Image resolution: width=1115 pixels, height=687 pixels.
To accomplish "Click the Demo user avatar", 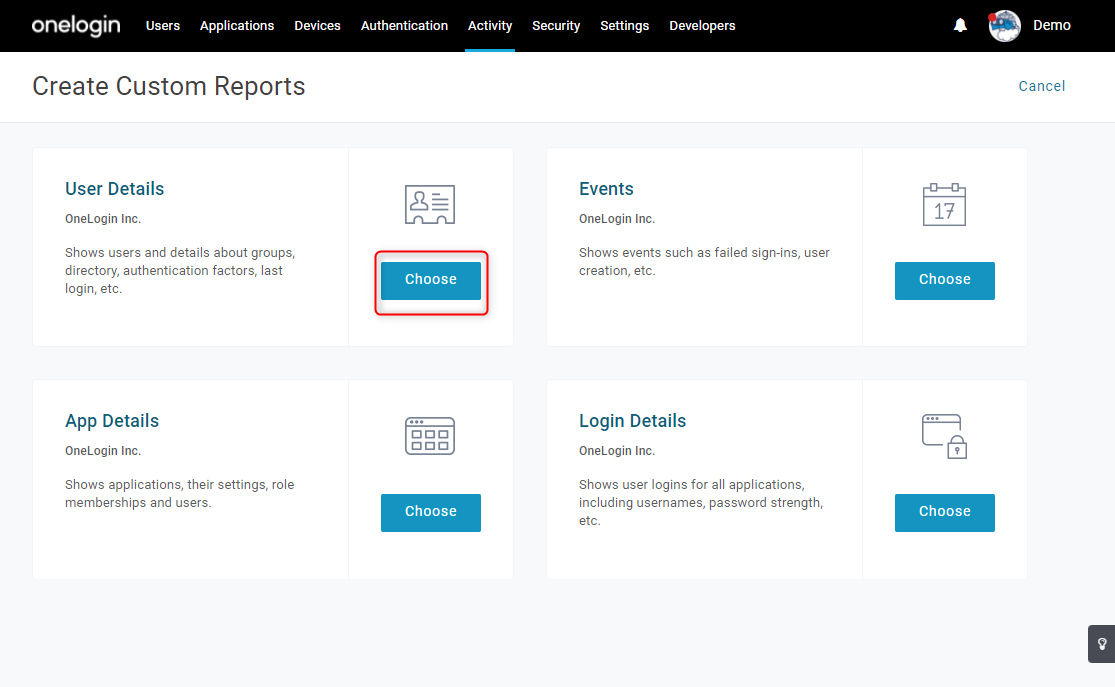I will [x=1005, y=26].
